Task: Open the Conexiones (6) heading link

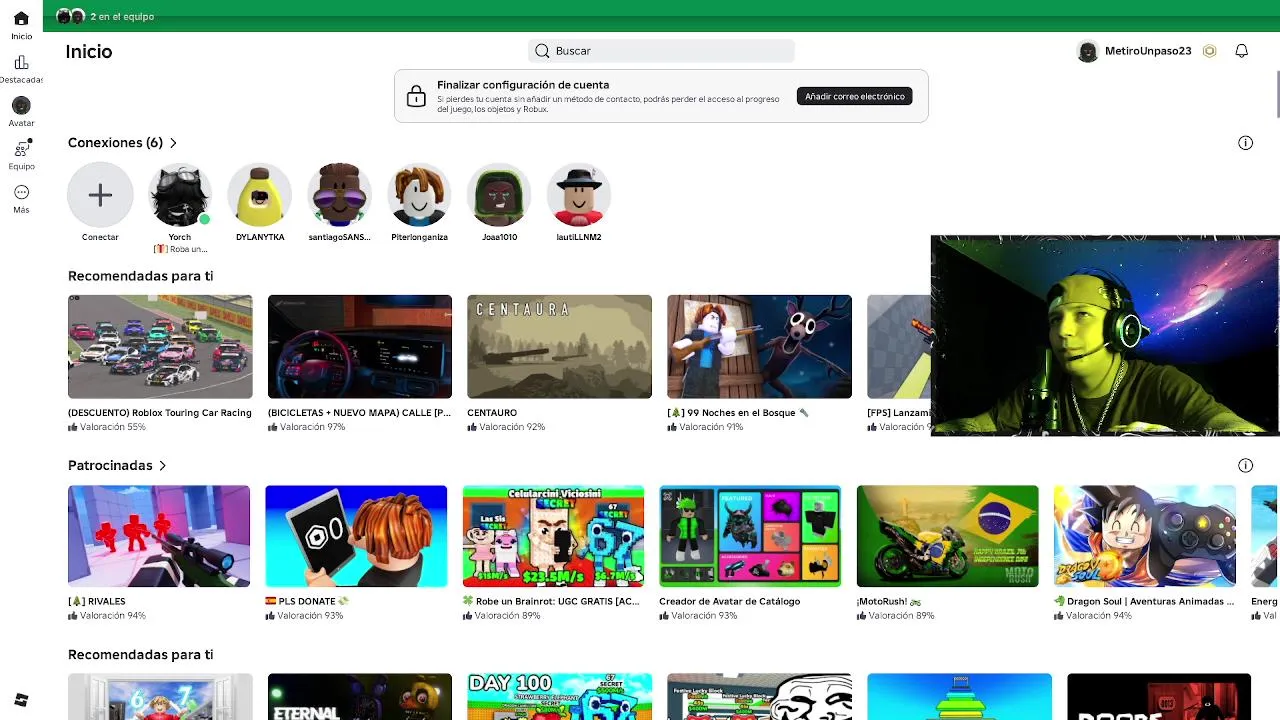Action: (x=115, y=143)
